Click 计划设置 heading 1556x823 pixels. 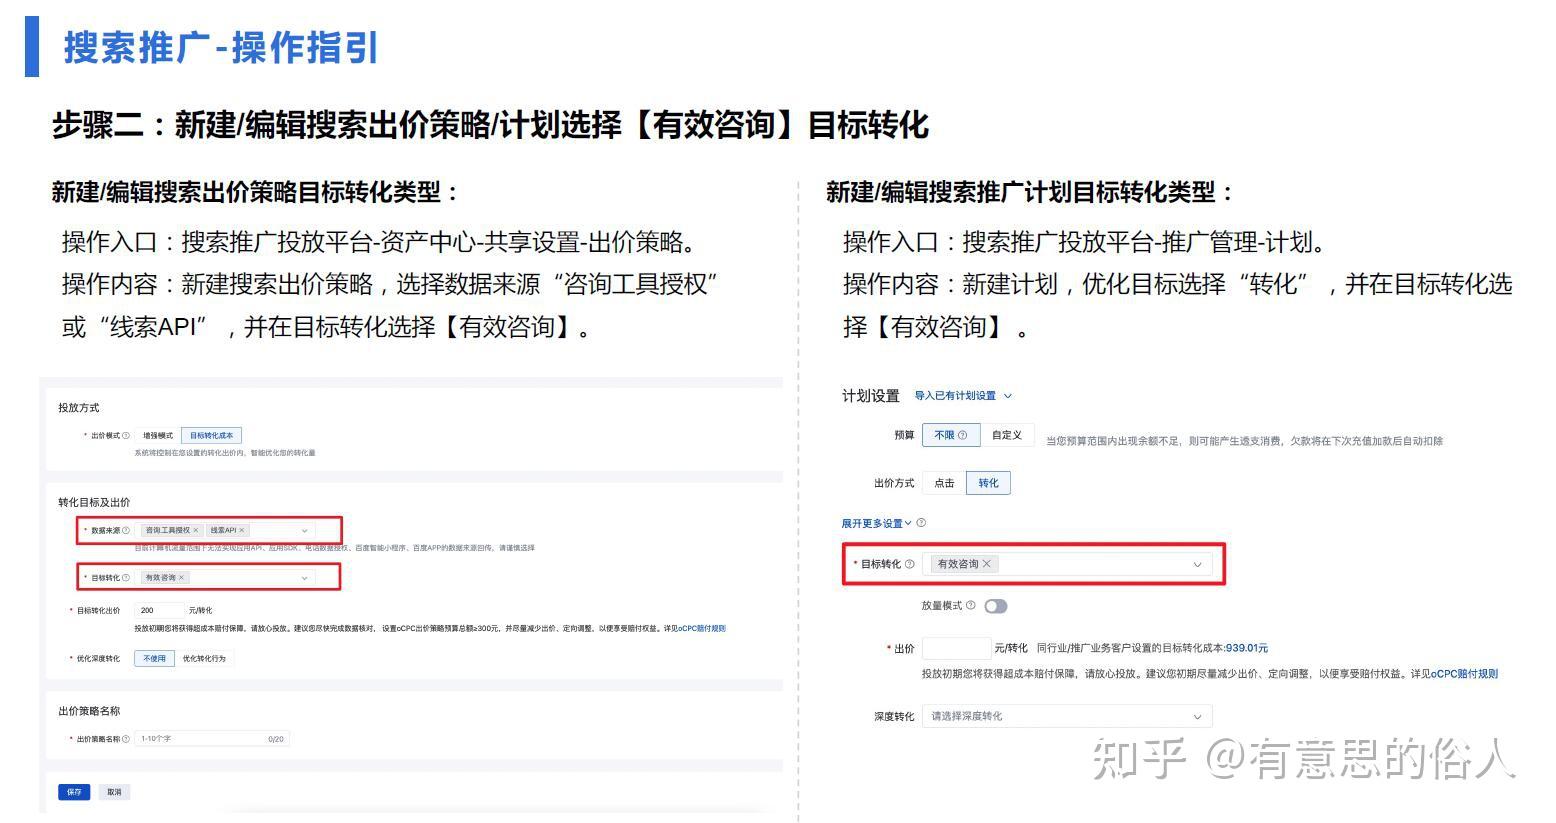point(871,396)
